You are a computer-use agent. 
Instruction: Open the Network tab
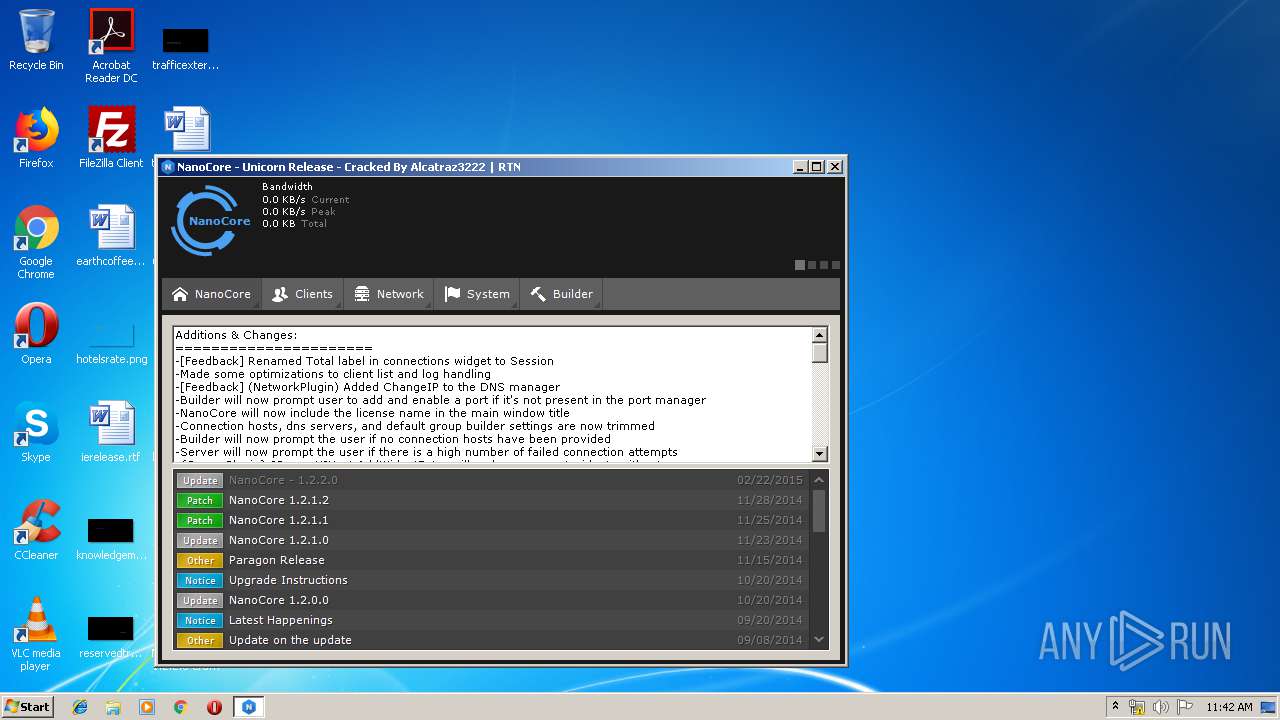tap(389, 294)
